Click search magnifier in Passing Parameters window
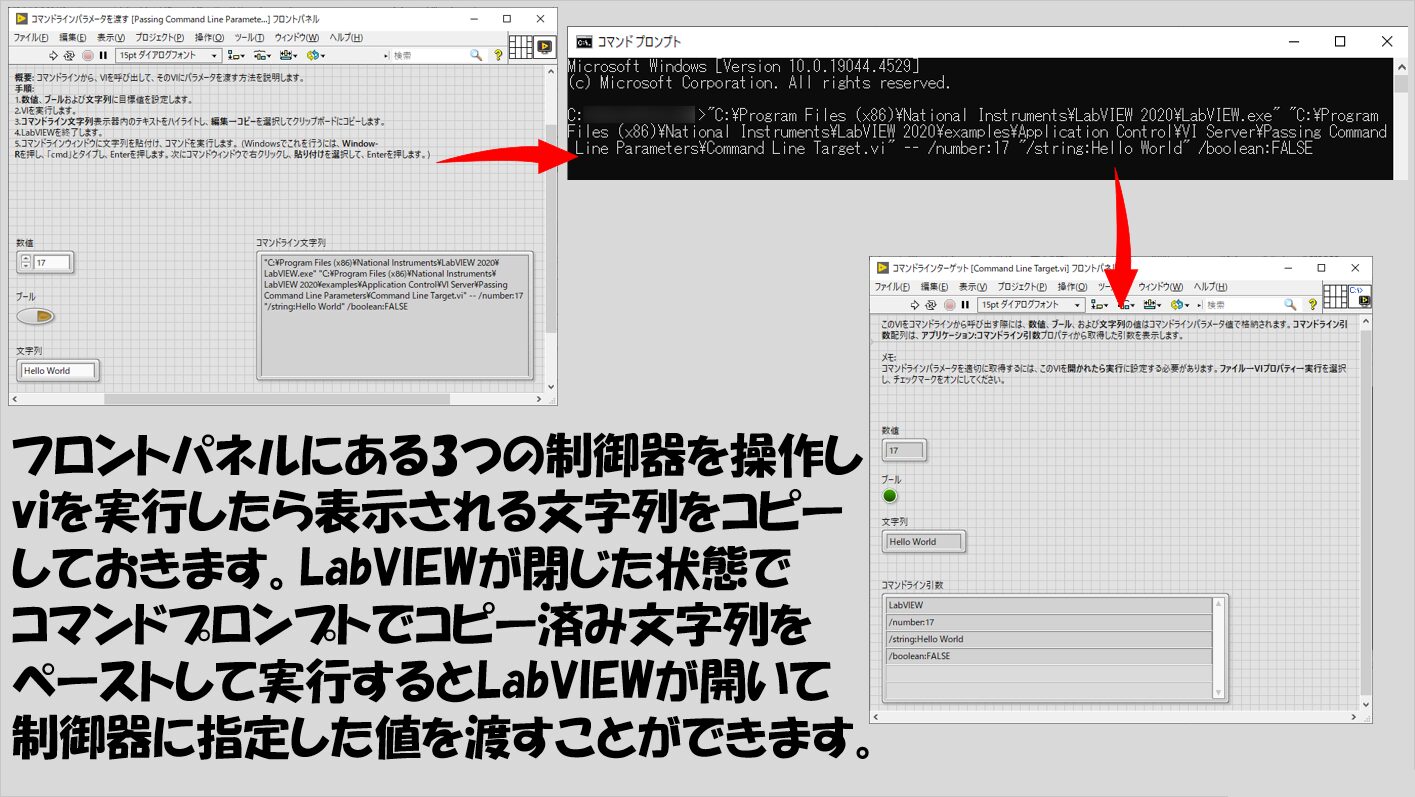This screenshot has height=797, width=1415. point(475,55)
